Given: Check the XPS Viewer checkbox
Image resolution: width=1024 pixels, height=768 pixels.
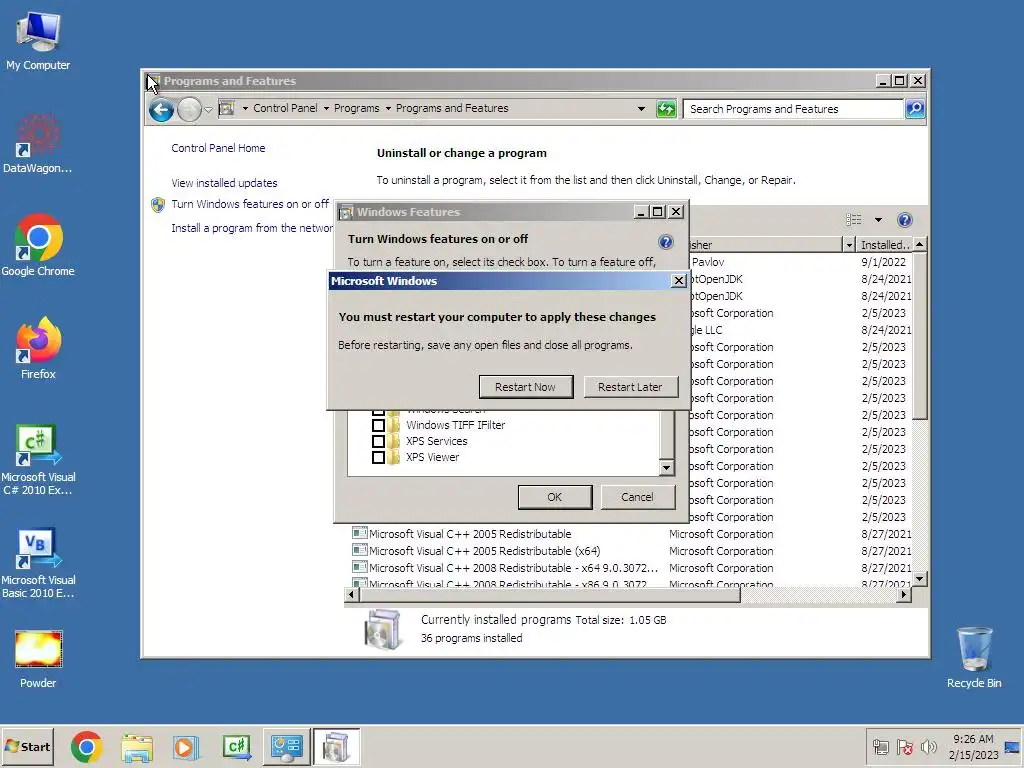Looking at the screenshot, I should click(x=378, y=457).
